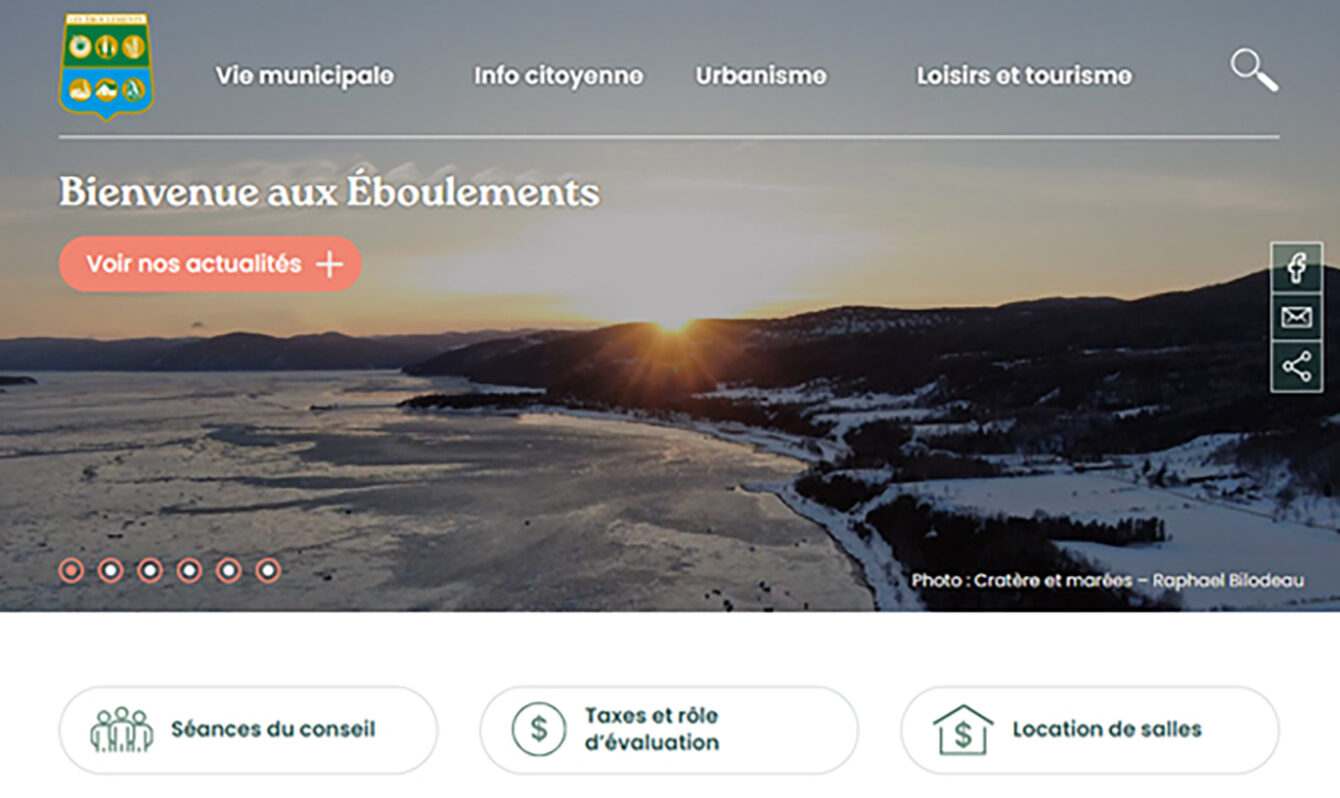Click the people icon for Séances du conseil
Screen dimensions: 1340x798
pos(121,730)
